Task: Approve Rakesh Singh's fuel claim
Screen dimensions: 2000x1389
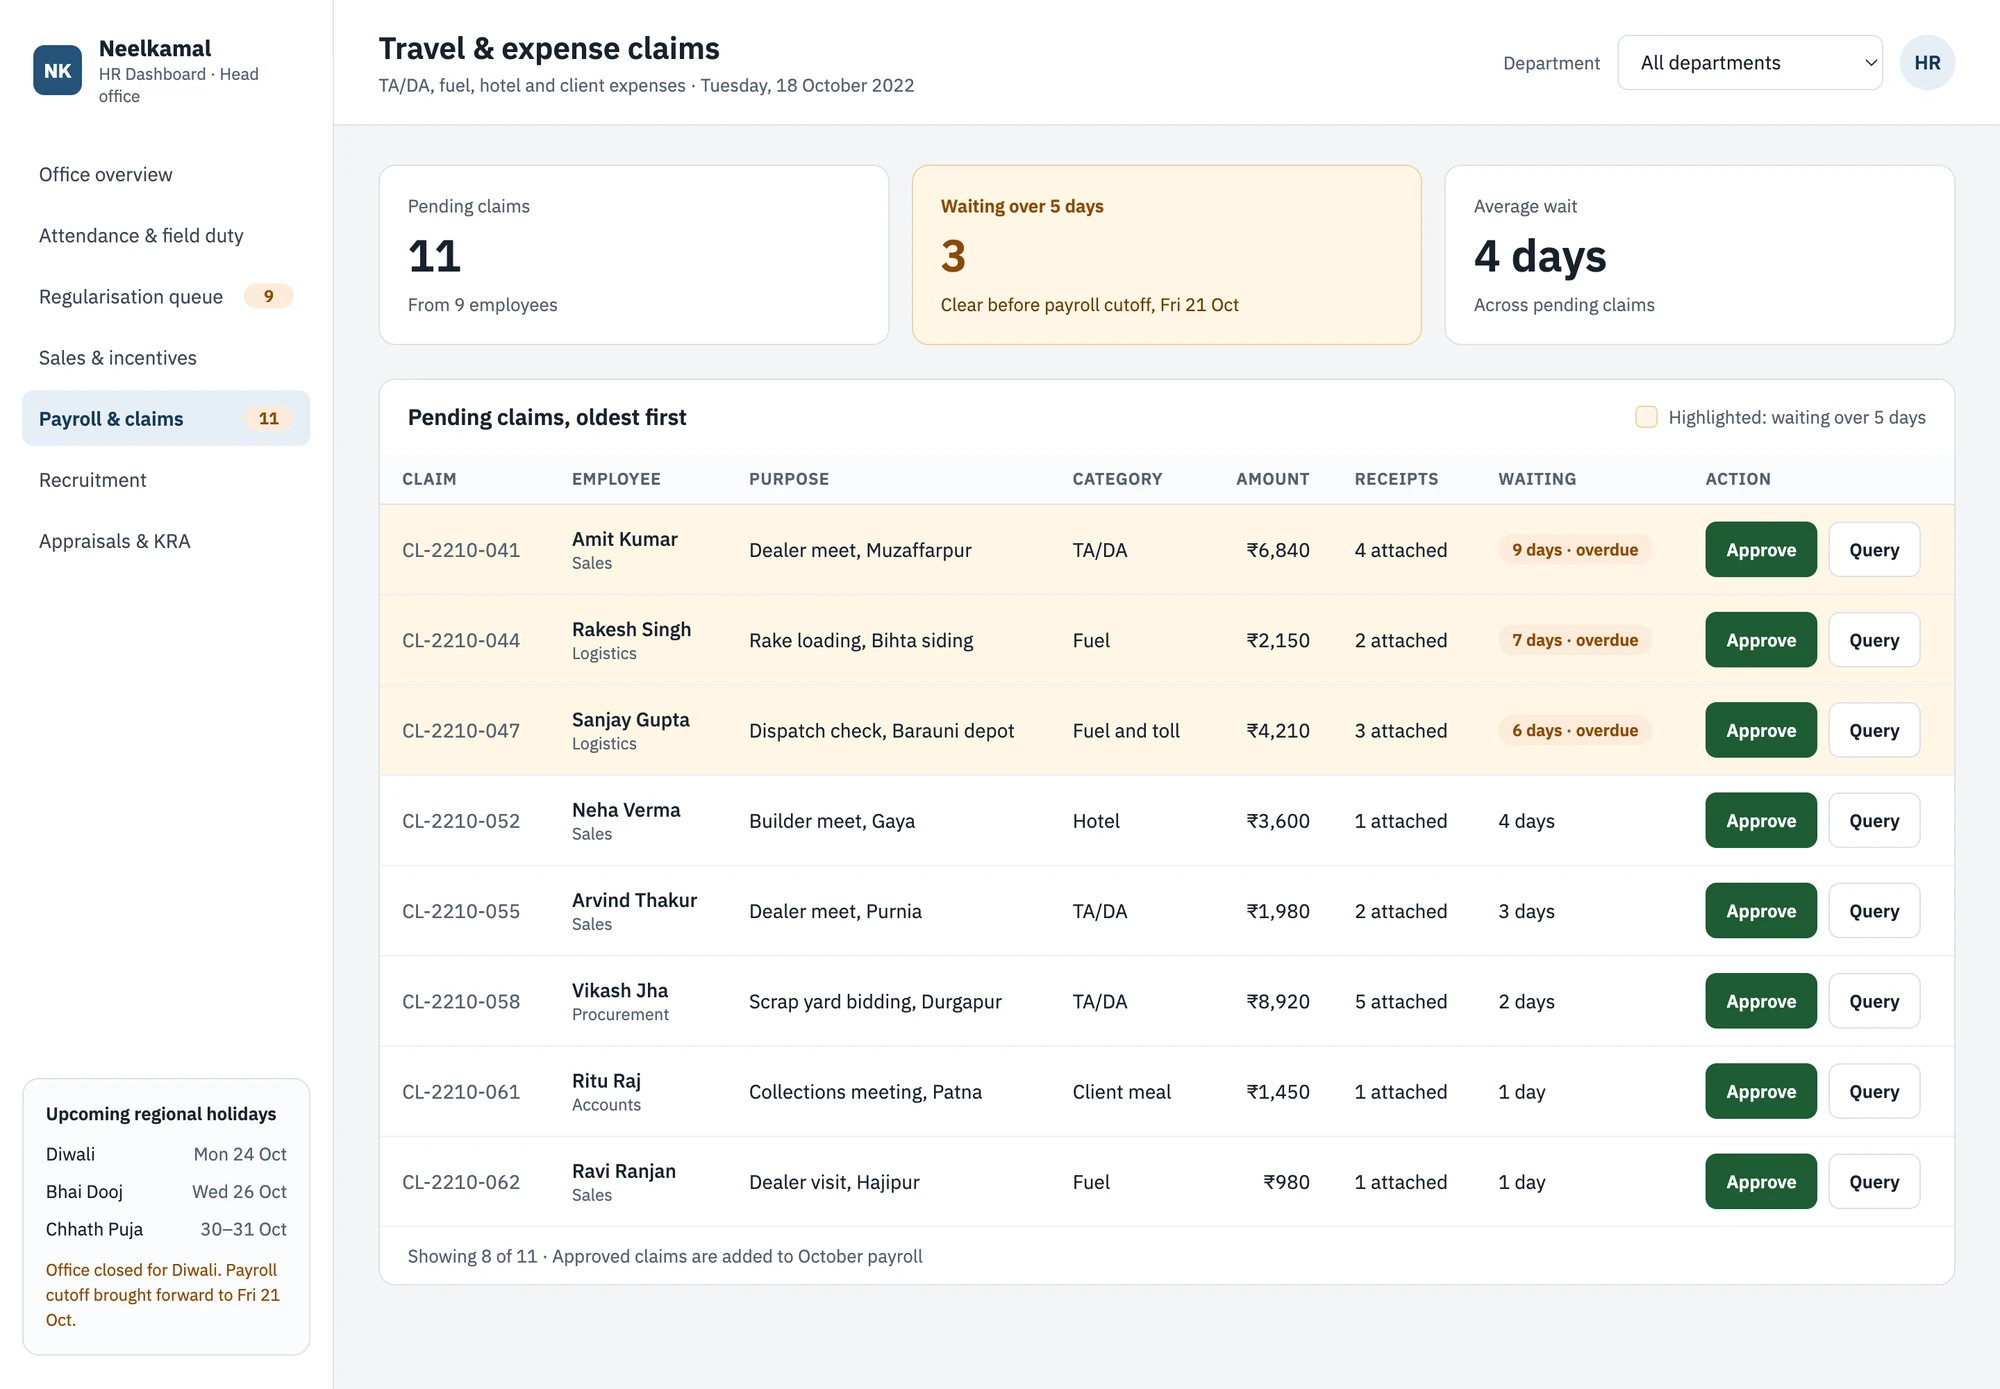Action: click(1760, 640)
